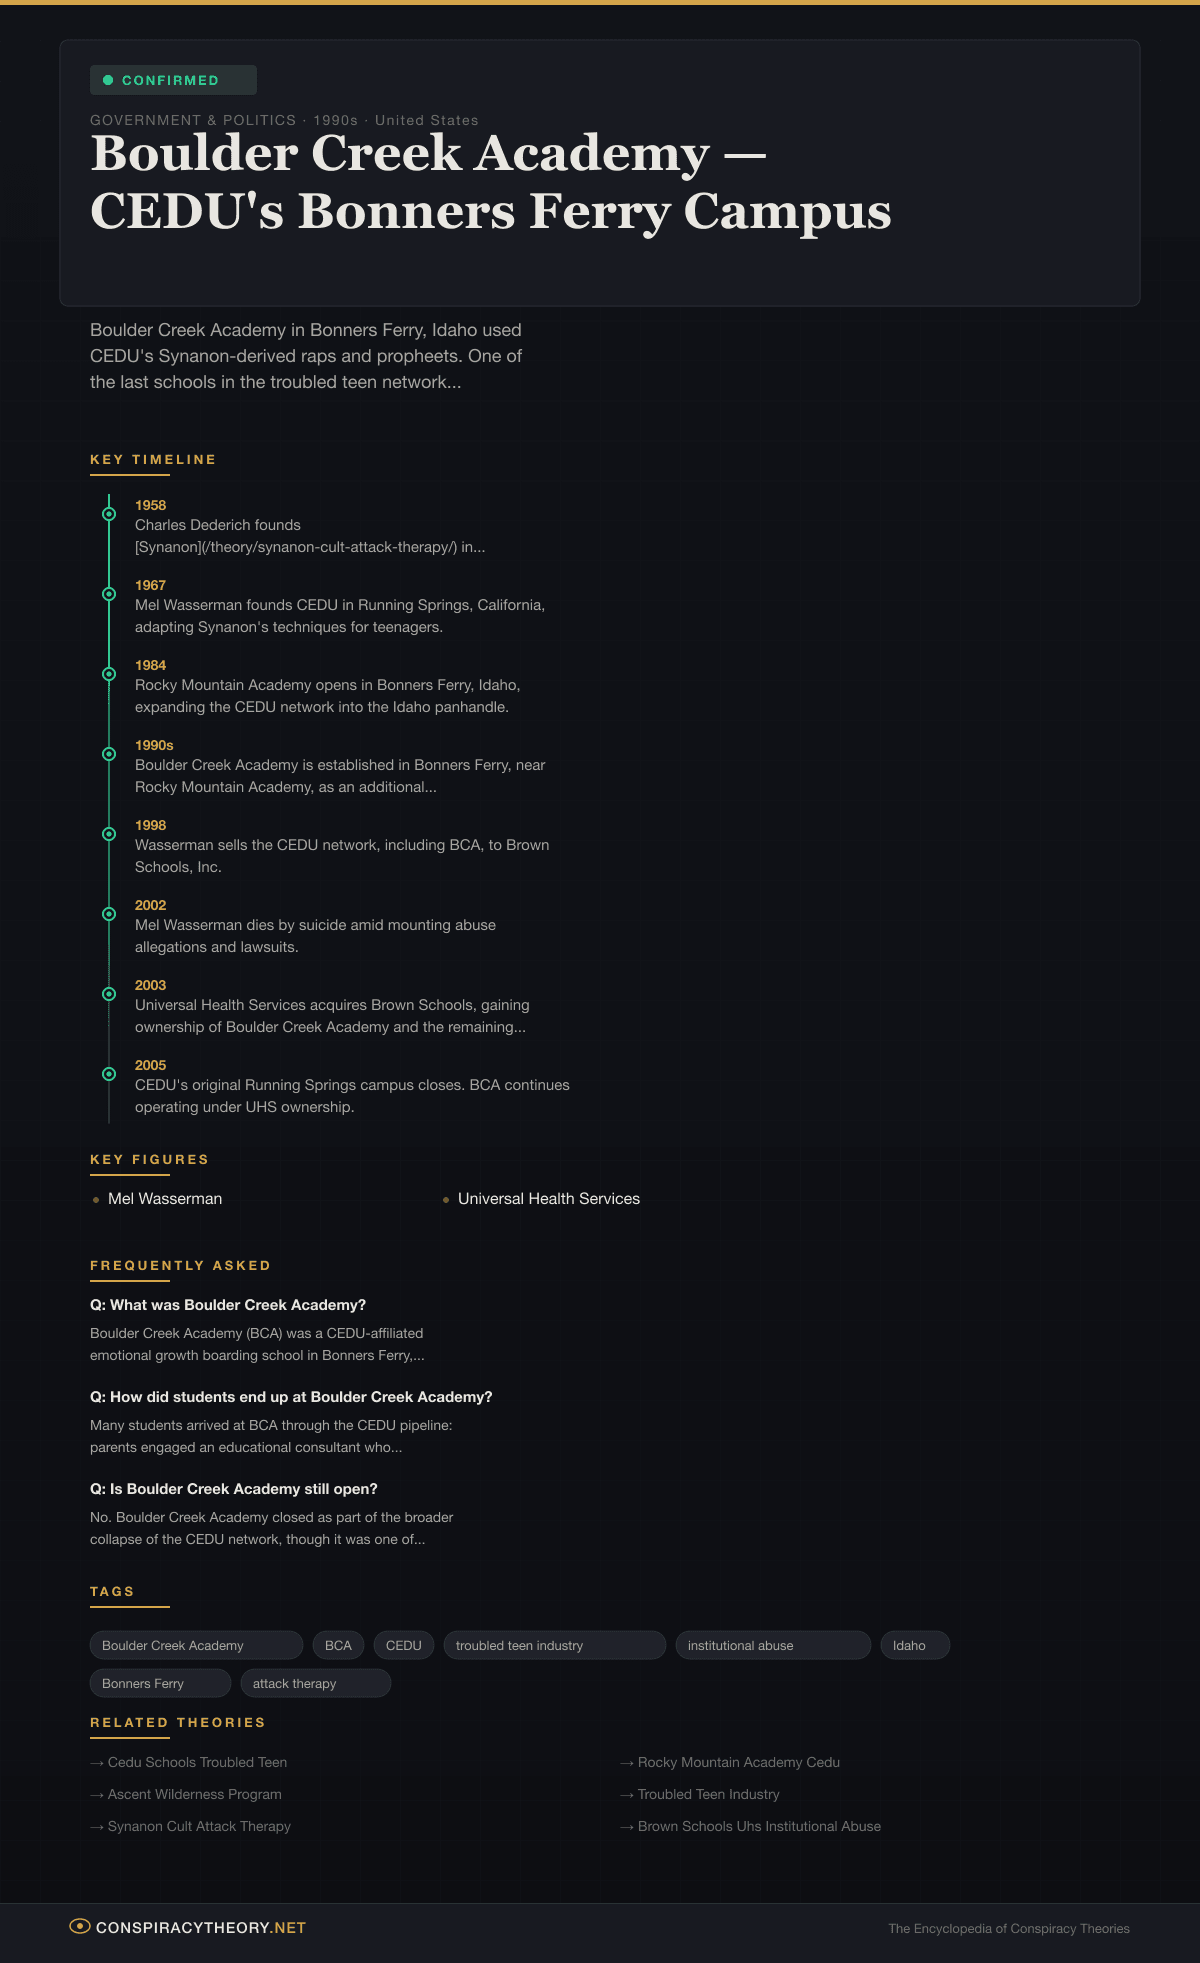Expand 'Is Boulder Creek Academy still open?'
The width and height of the screenshot is (1200, 1963).
tap(234, 1489)
